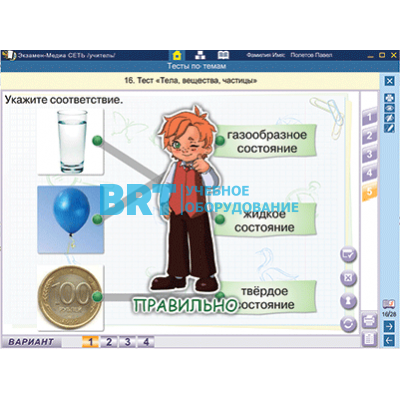Image resolution: width=400 pixels, height=400 pixels.
Task: Click the 'Укажите соответствие.' instruction text
Action: tap(64, 100)
